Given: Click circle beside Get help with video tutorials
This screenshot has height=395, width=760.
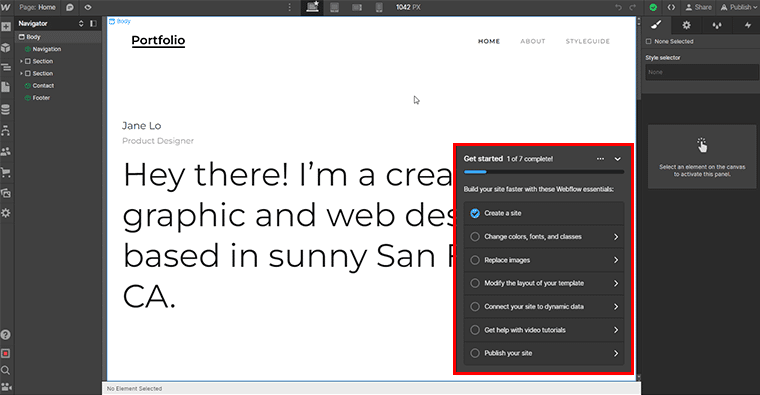Looking at the screenshot, I should click(475, 330).
